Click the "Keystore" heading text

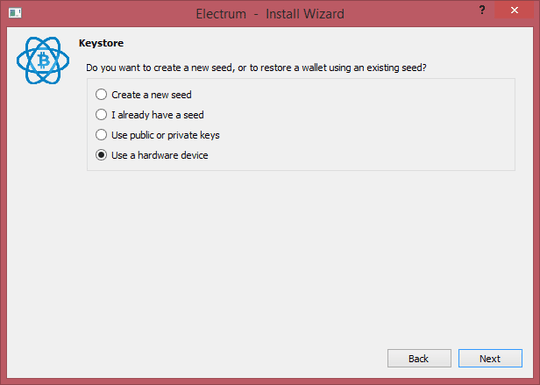click(101, 43)
